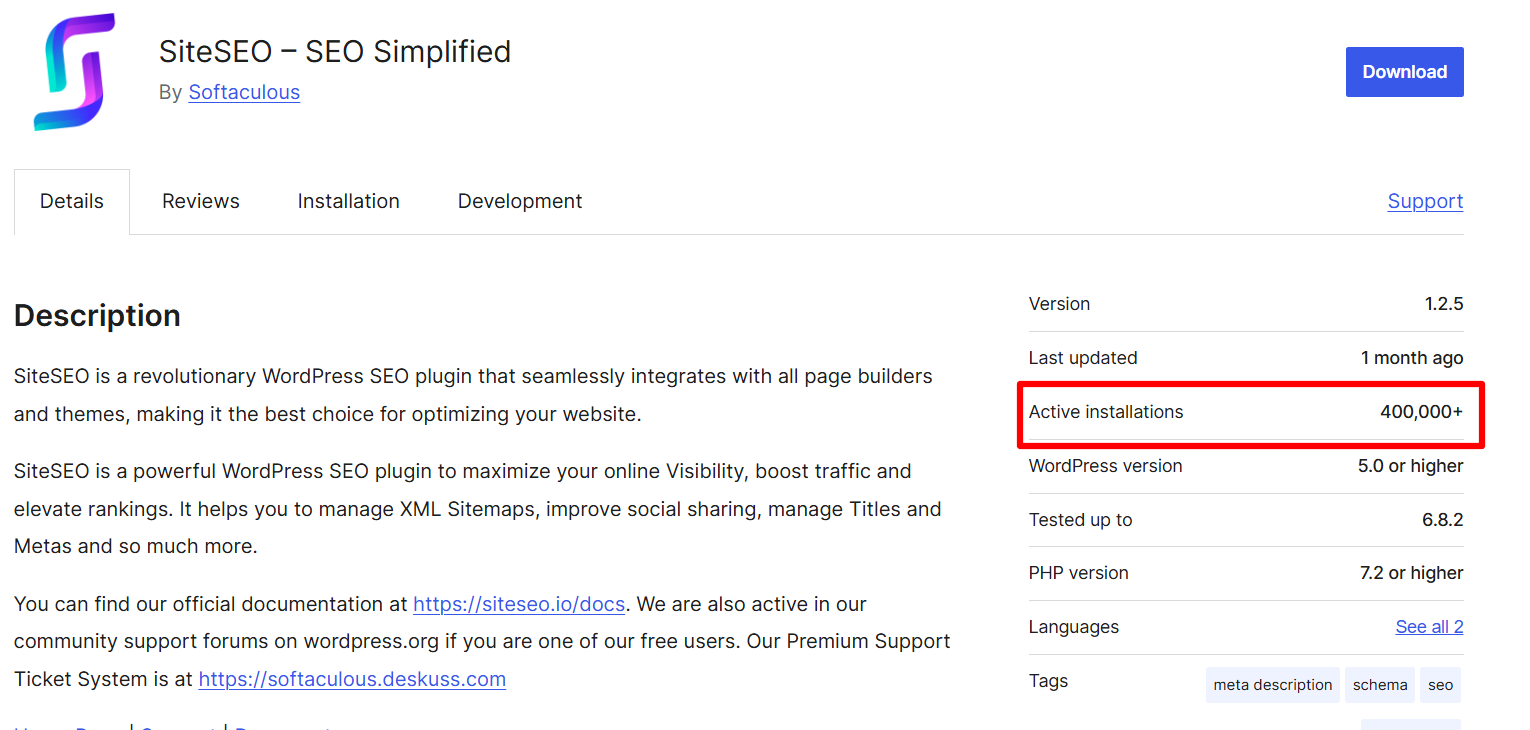
Task: Click the '1 month ago' last updated value
Action: 1412,358
